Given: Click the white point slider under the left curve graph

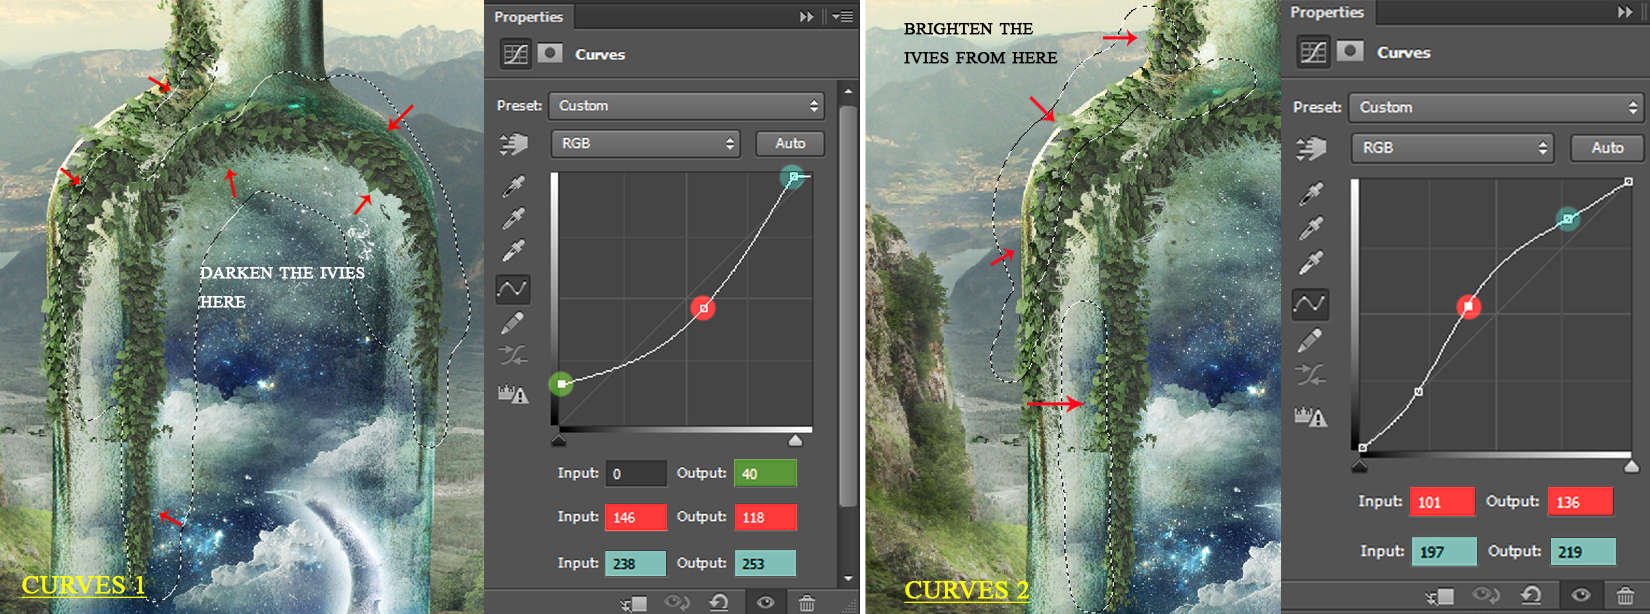Looking at the screenshot, I should [795, 441].
